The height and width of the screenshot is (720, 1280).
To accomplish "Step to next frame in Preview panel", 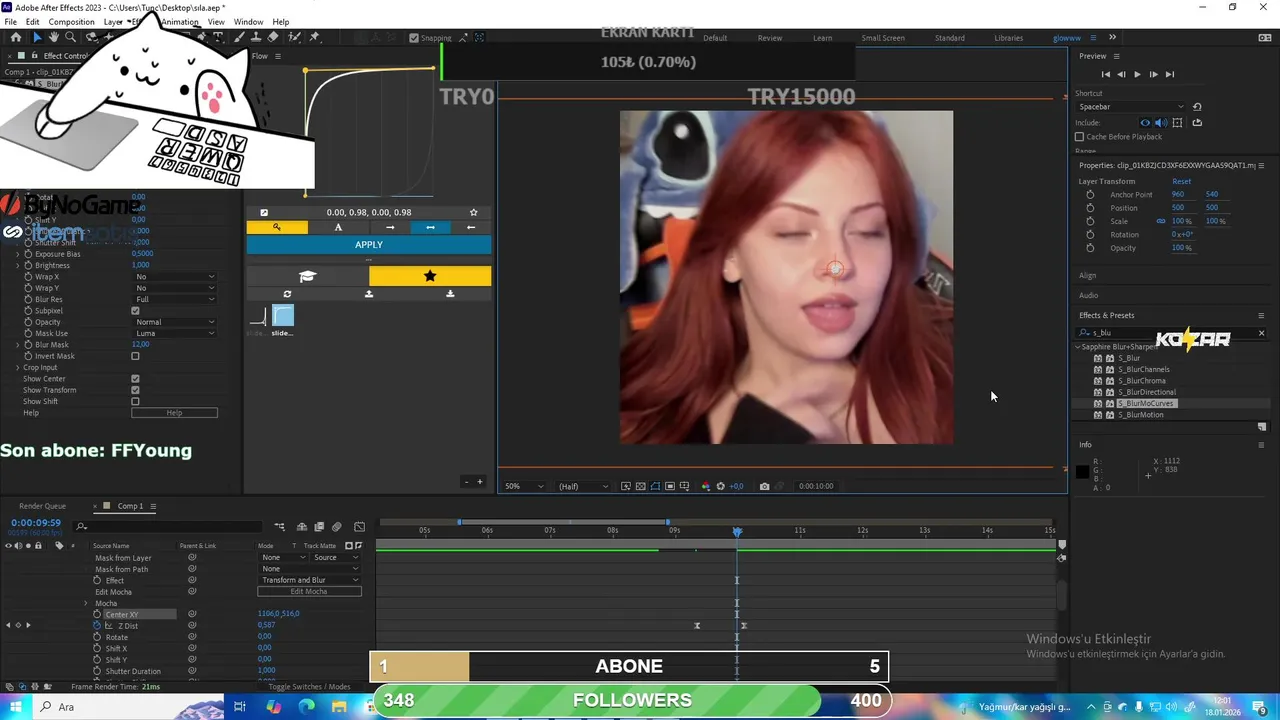I will pyautogui.click(x=1153, y=74).
